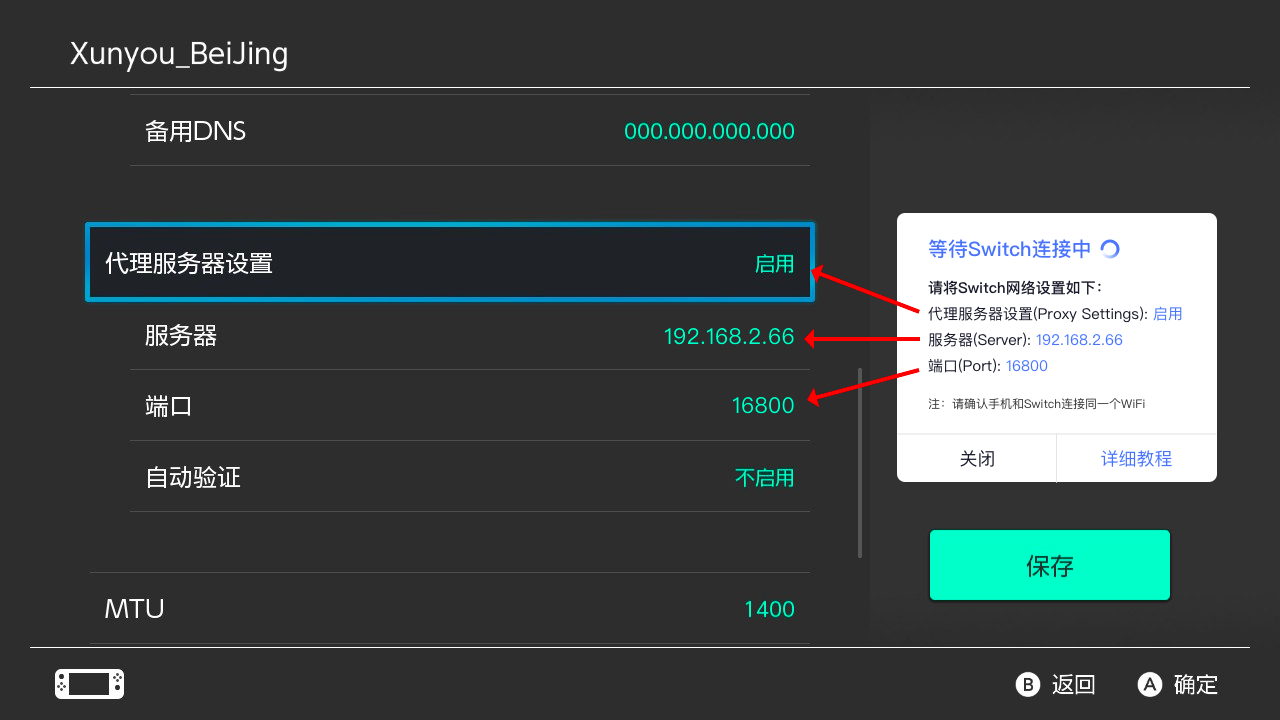Click 关闭 to close the popup
Image resolution: width=1280 pixels, height=720 pixels.
point(977,459)
